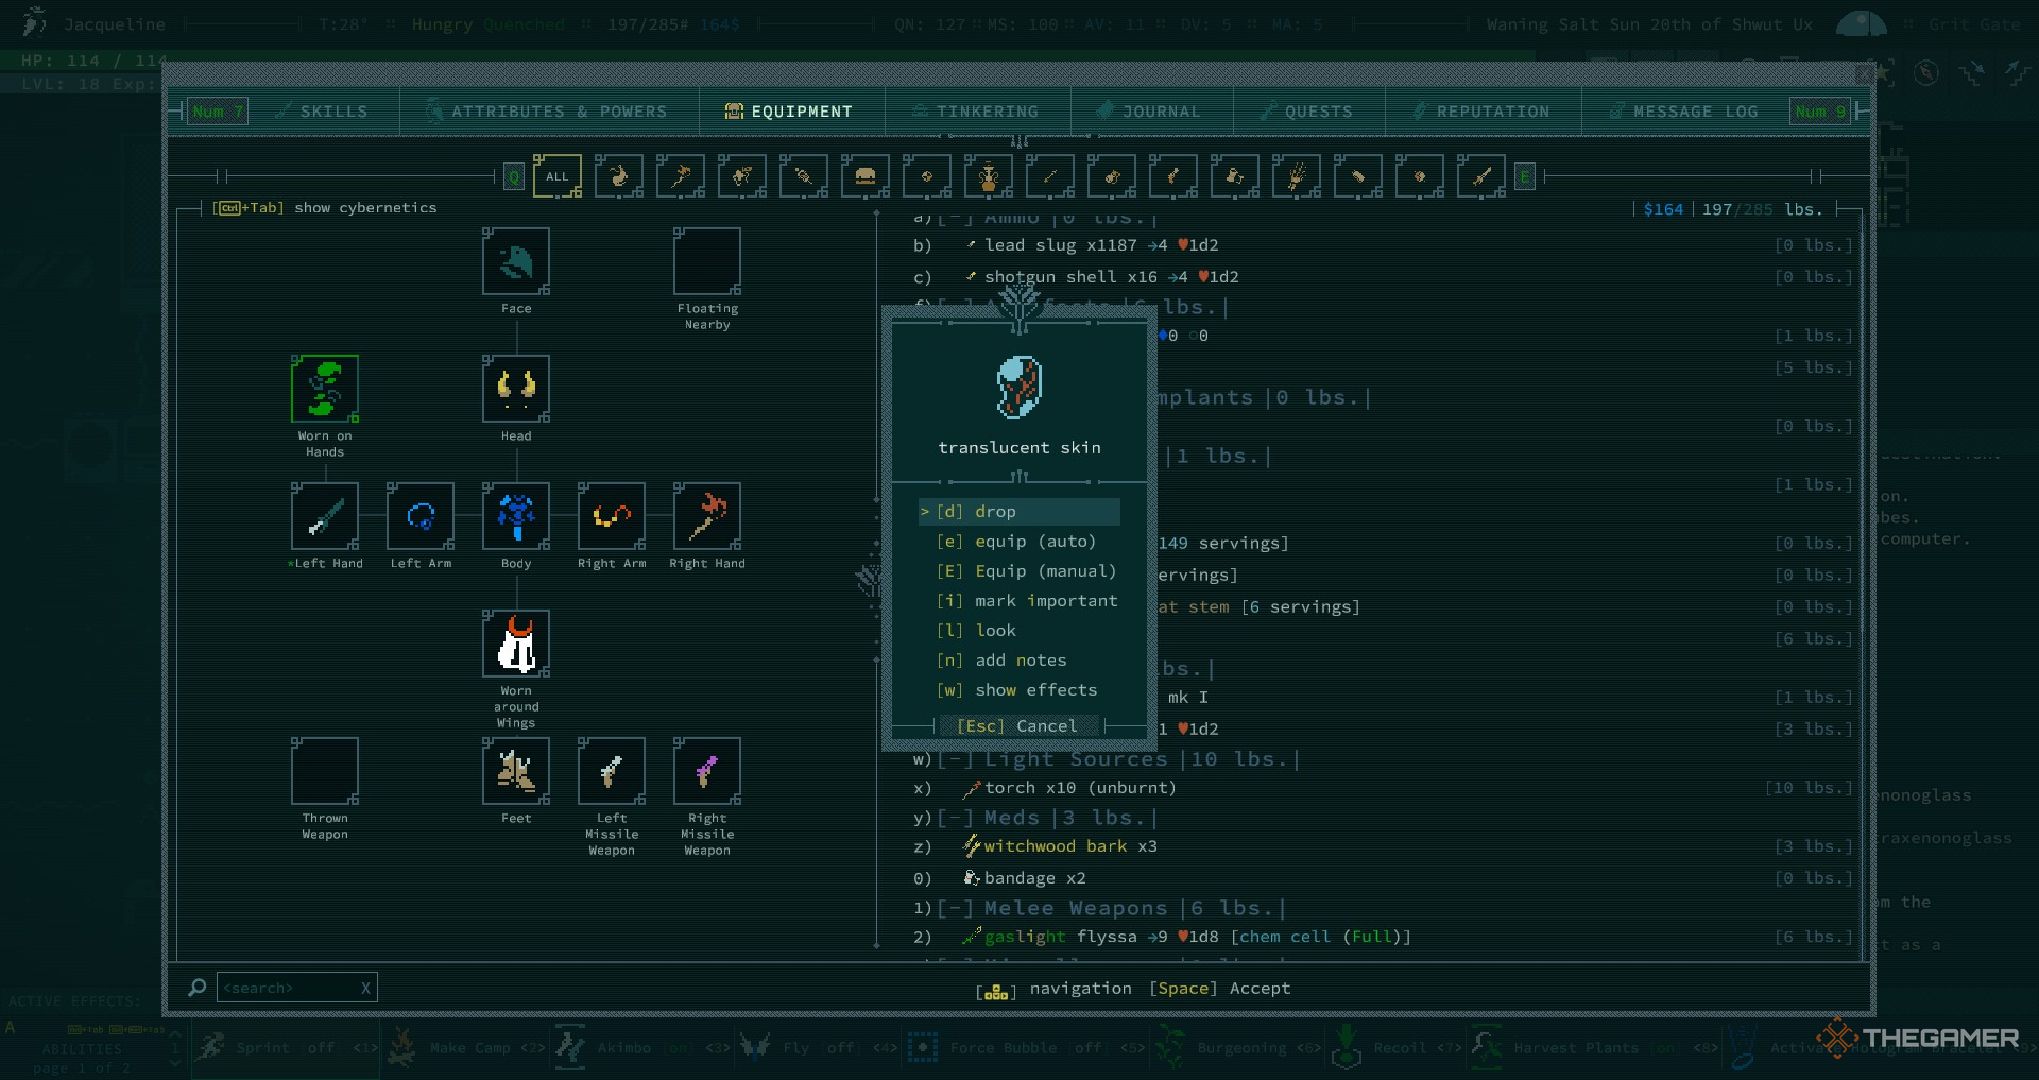Choose show effects from the item menu

tap(1018, 690)
